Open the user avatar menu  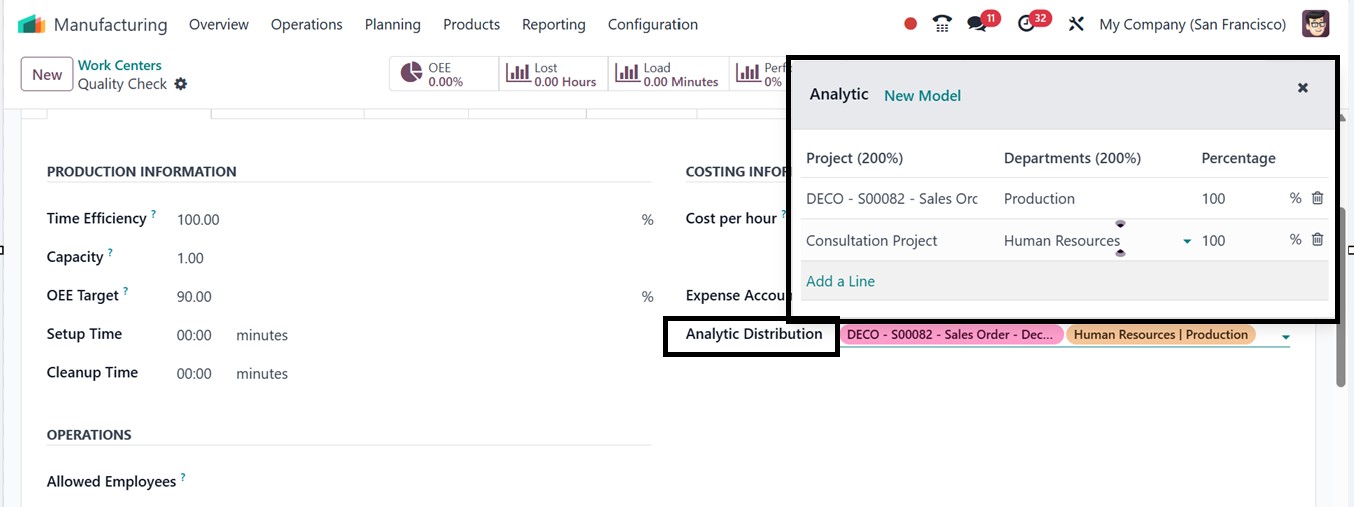coord(1315,24)
